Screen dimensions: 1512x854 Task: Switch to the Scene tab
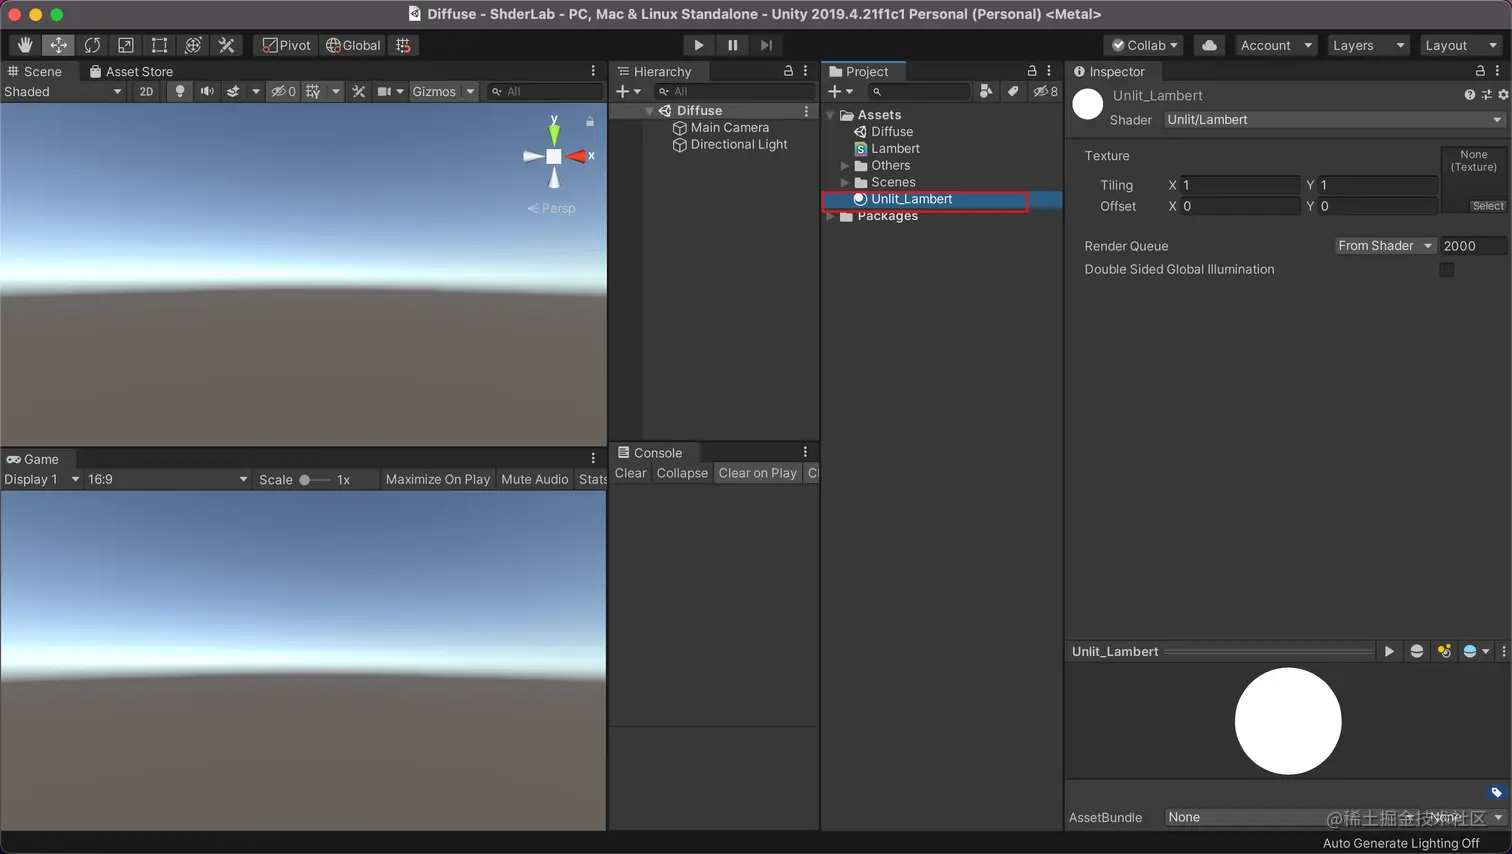click(35, 71)
